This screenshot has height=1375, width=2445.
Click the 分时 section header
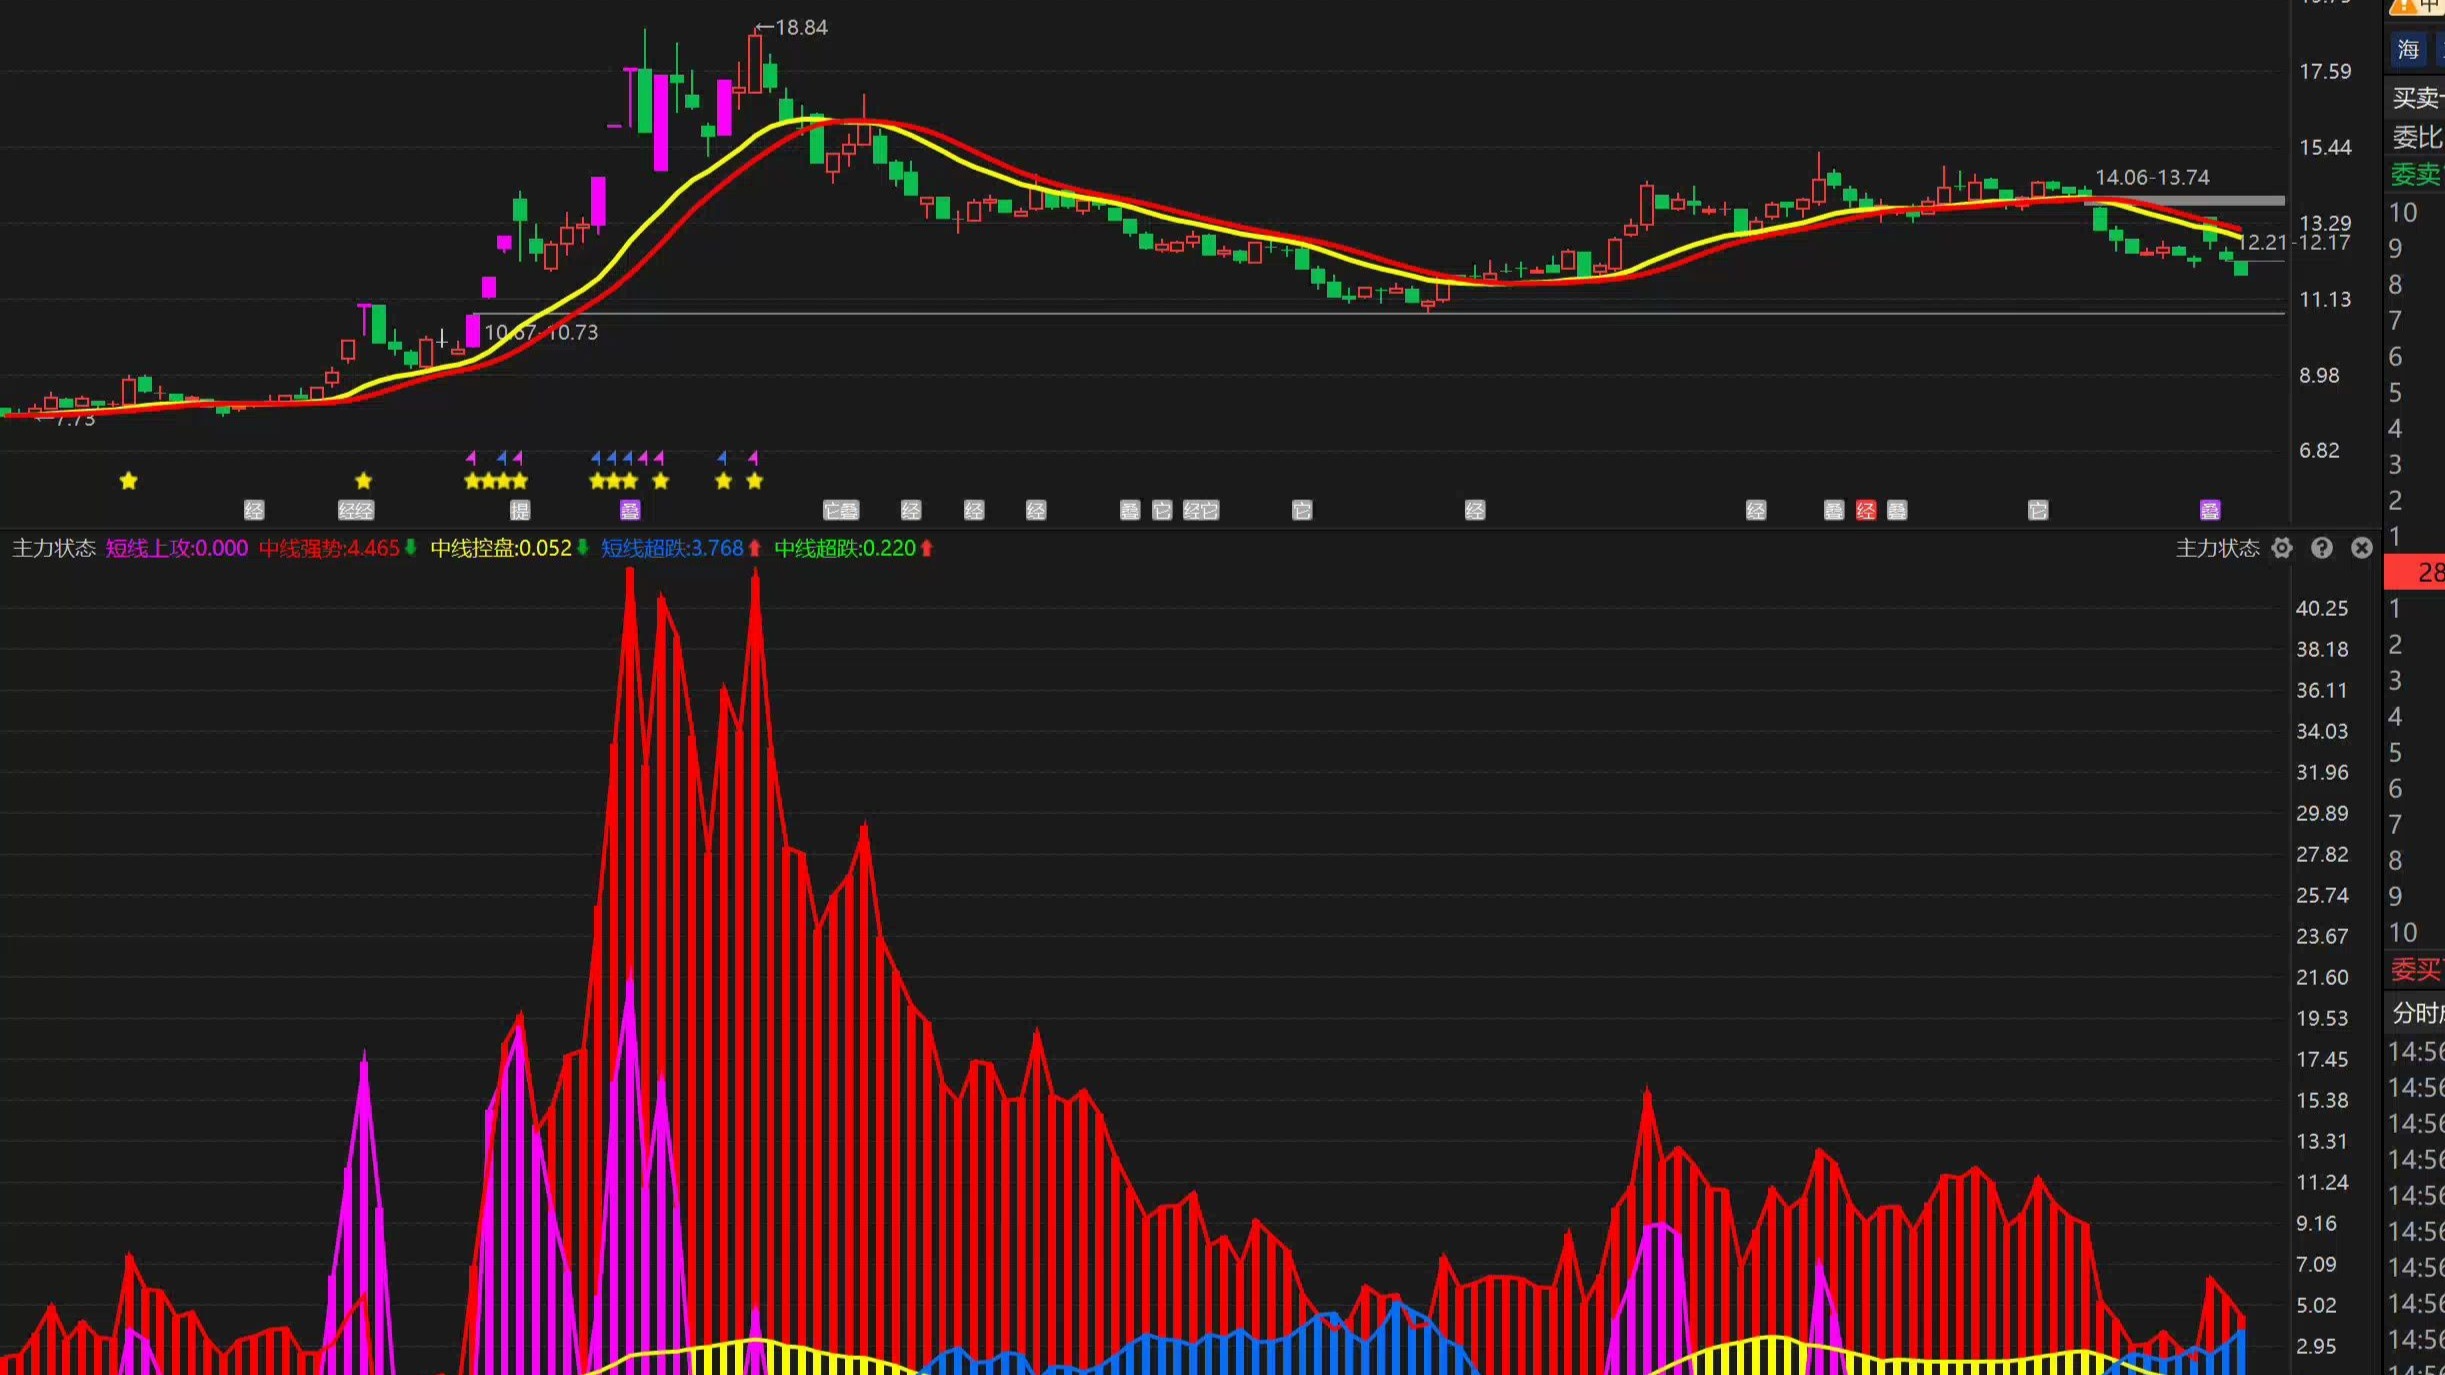(2415, 1013)
